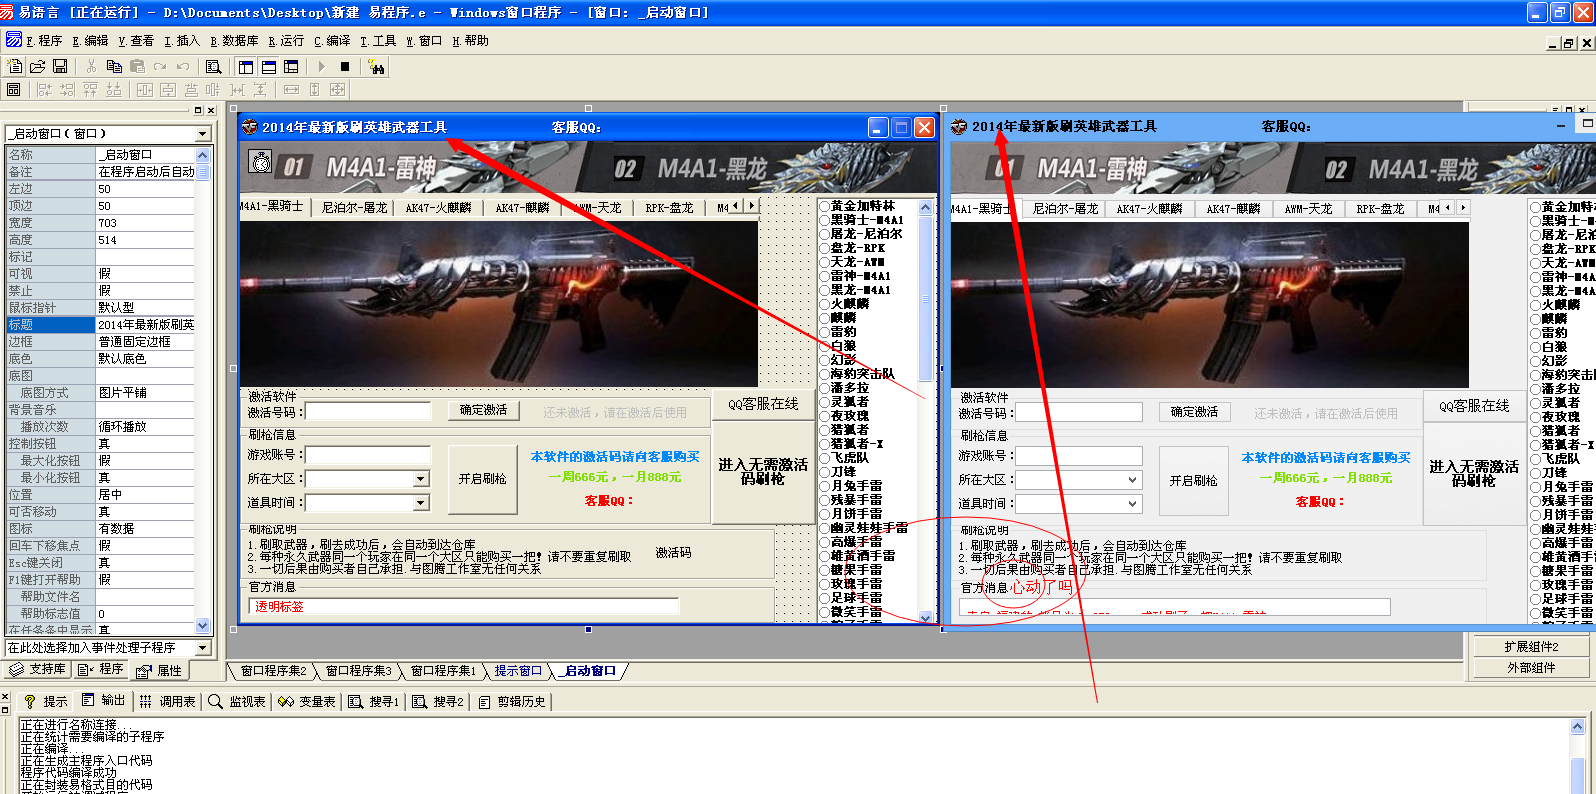Click 确定激活 in the running window
This screenshot has width=1596, height=794.
pyautogui.click(x=1194, y=412)
